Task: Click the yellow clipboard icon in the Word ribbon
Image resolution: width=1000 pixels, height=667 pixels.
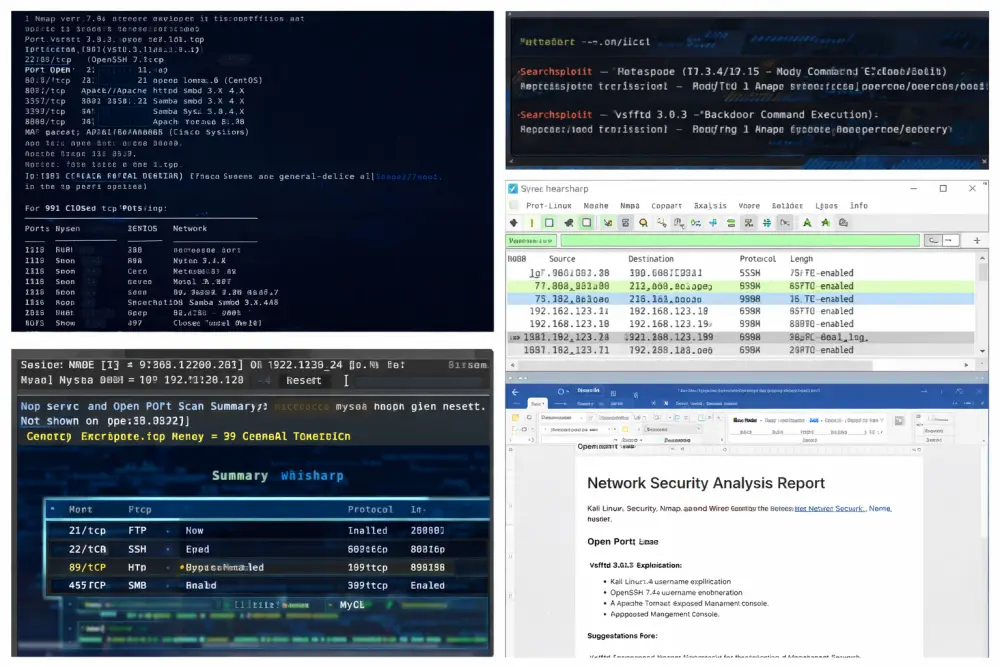Action: (x=515, y=418)
